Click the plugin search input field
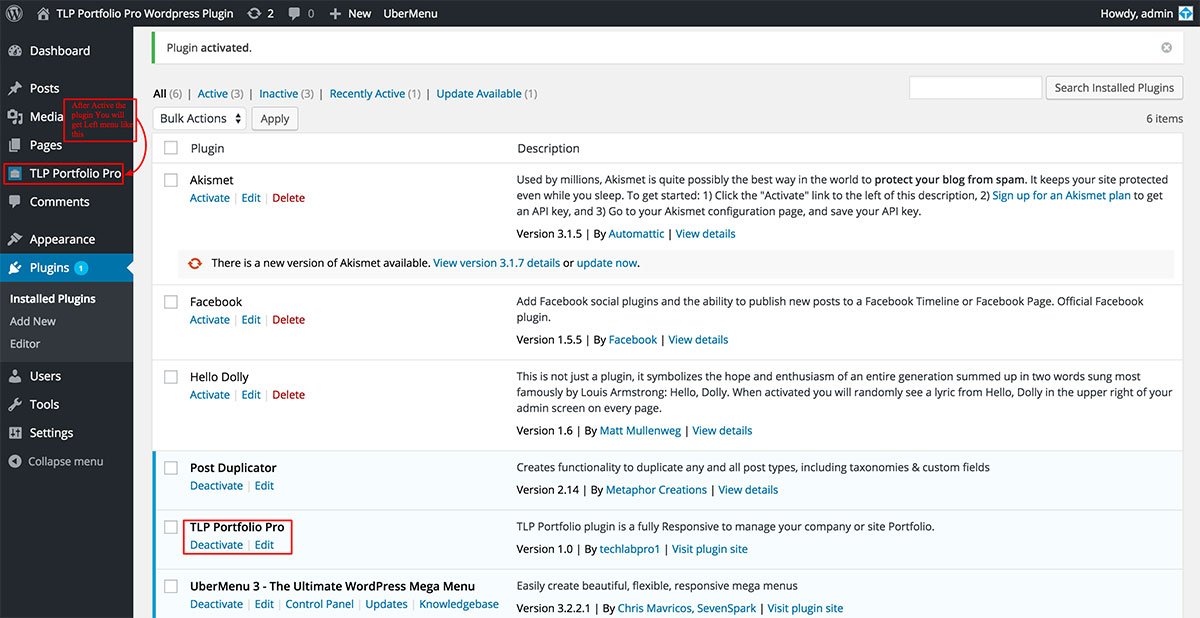The height and width of the screenshot is (618, 1200). coord(975,87)
